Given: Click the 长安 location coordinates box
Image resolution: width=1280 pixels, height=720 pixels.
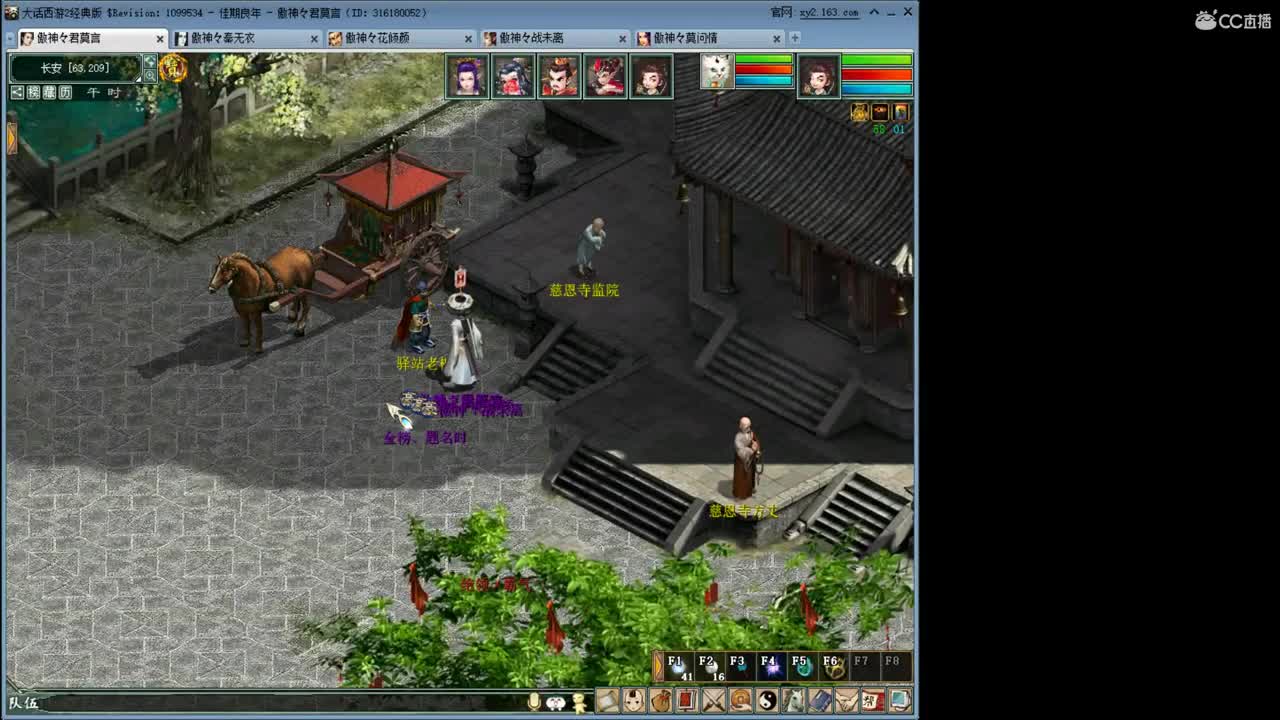Looking at the screenshot, I should (x=76, y=68).
